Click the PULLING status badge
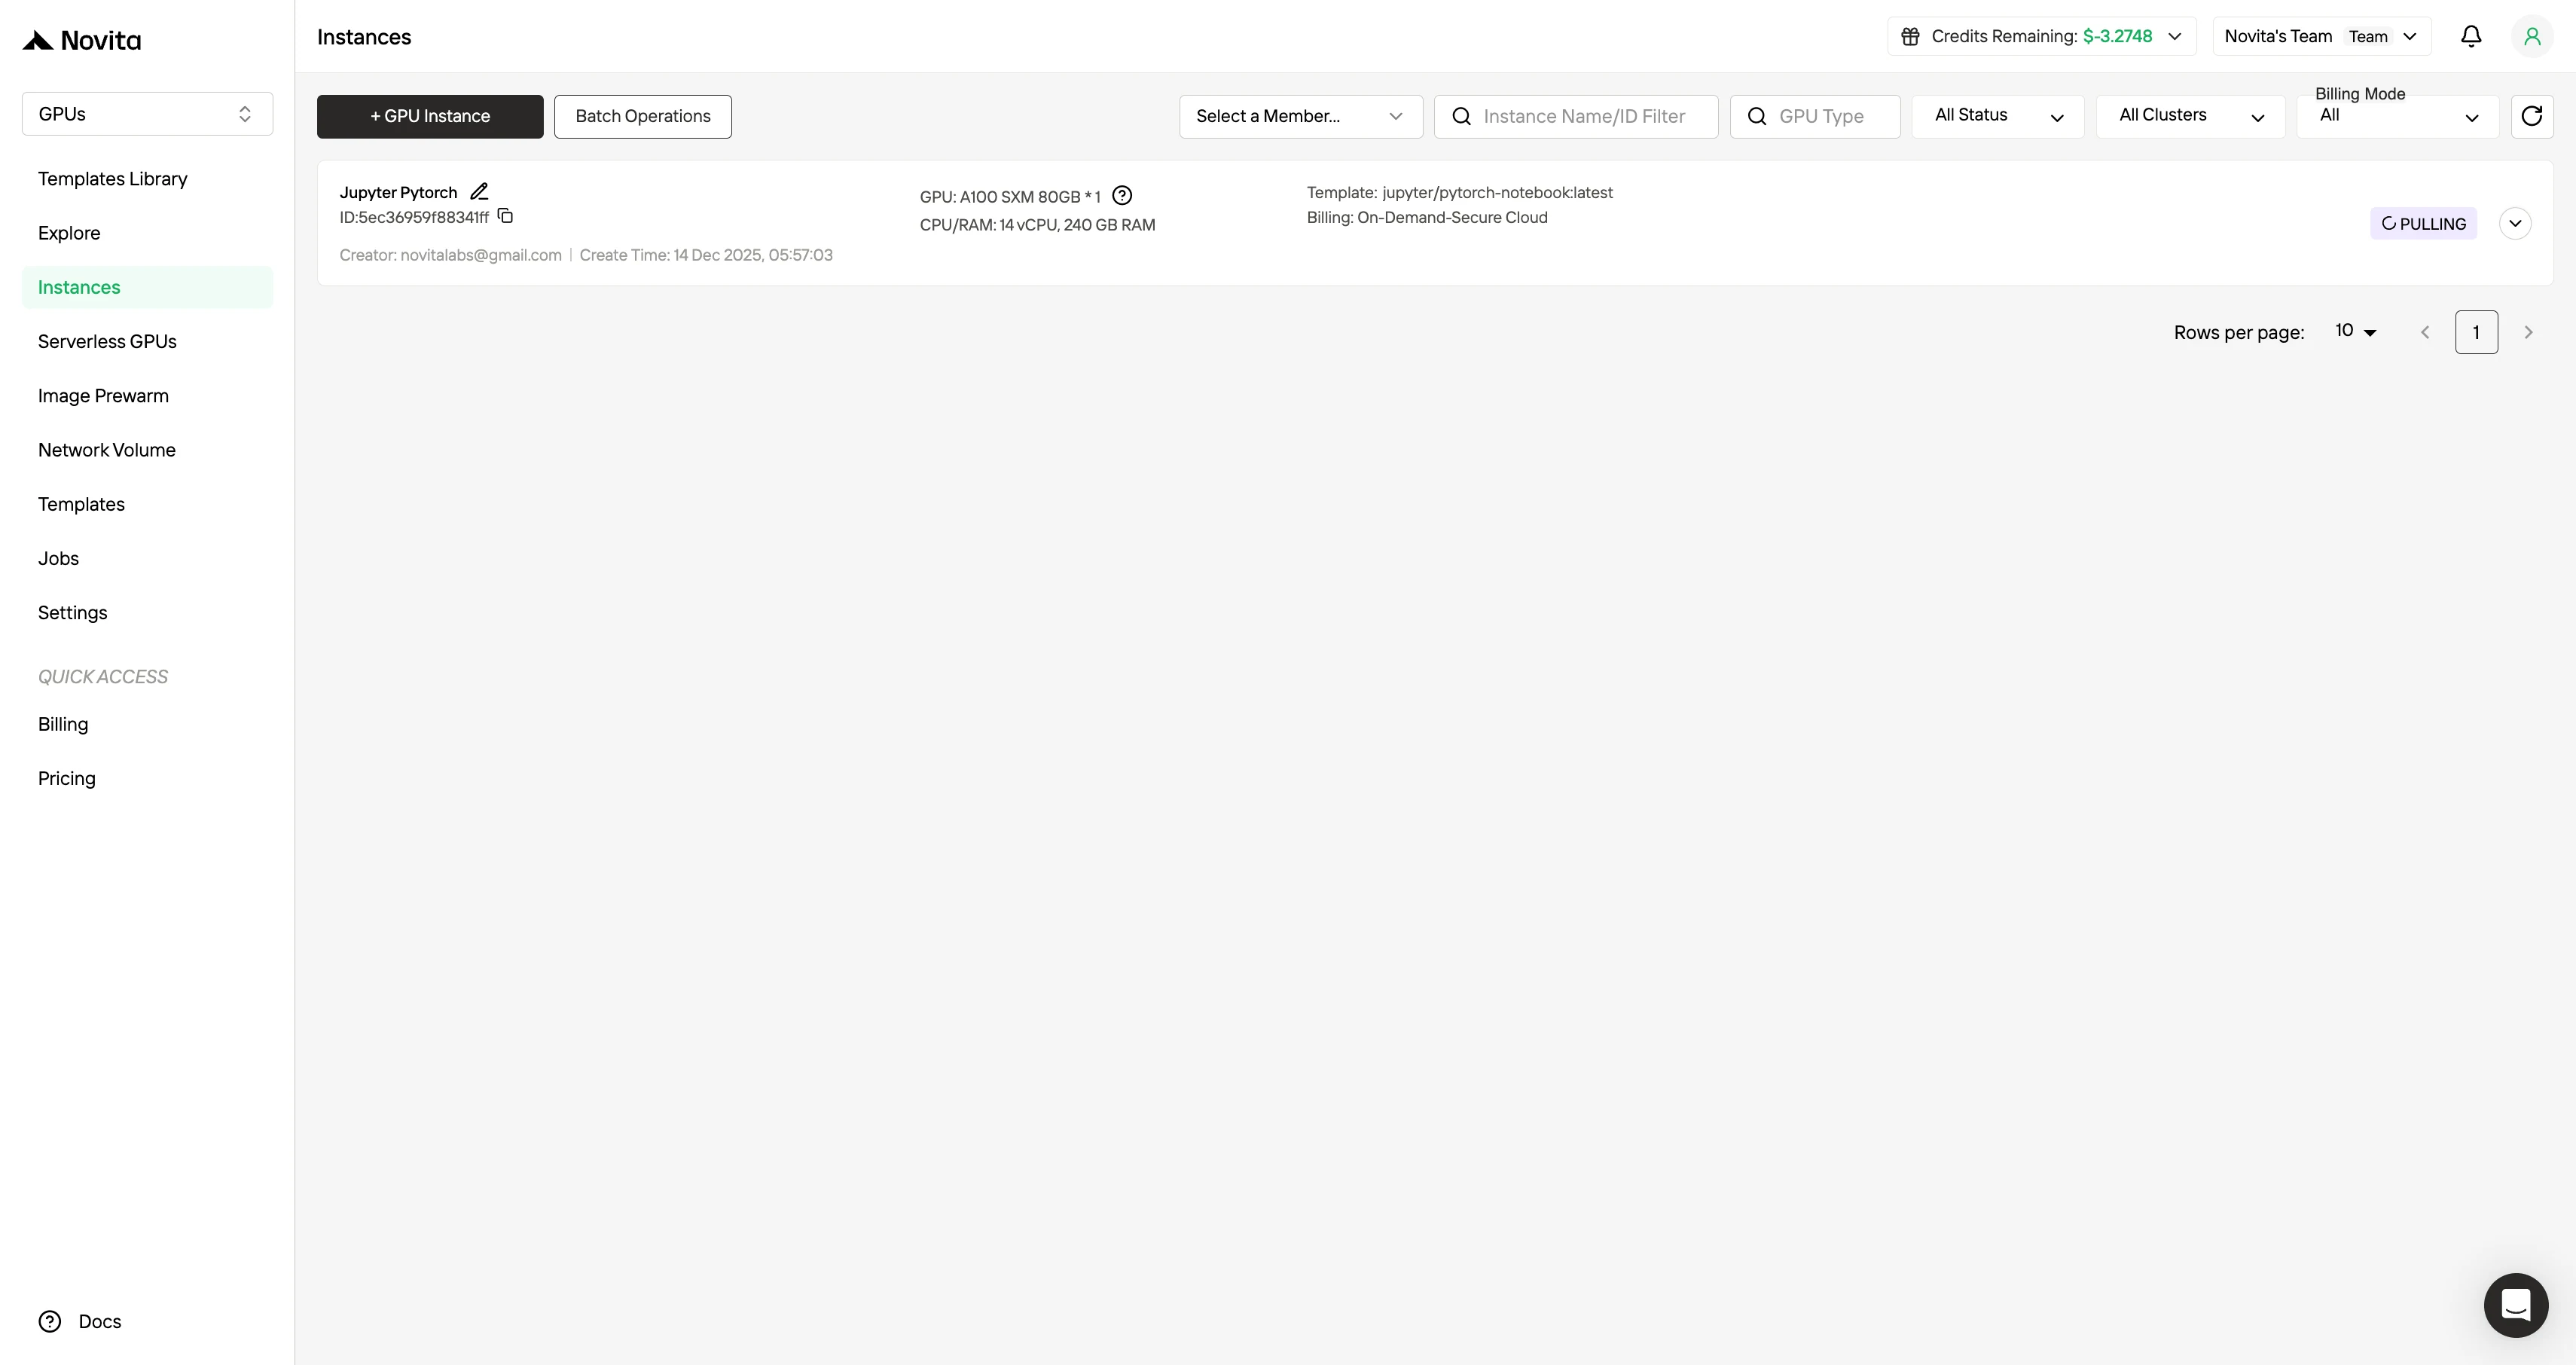2576x1365 pixels. click(x=2423, y=223)
